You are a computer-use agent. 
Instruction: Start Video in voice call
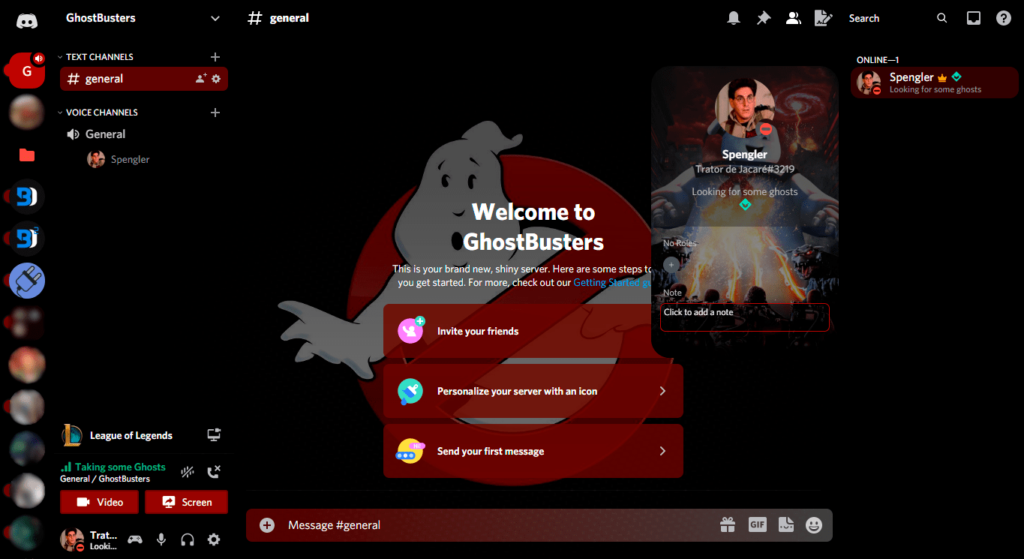pyautogui.click(x=99, y=502)
